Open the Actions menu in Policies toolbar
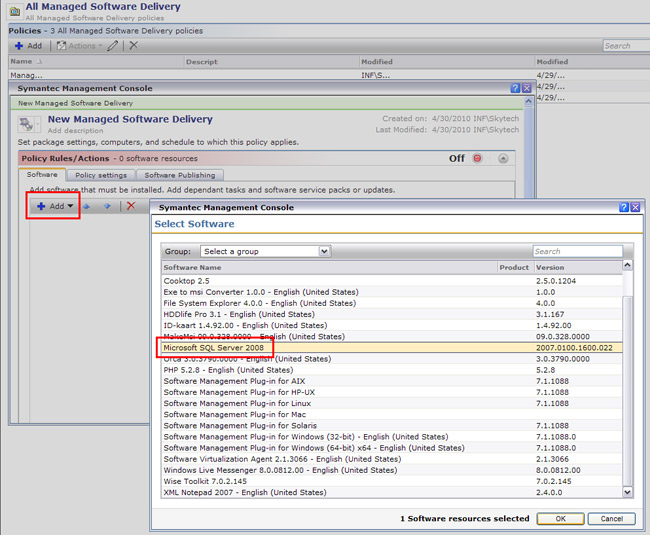Image resolution: width=650 pixels, height=535 pixels. pyautogui.click(x=79, y=46)
